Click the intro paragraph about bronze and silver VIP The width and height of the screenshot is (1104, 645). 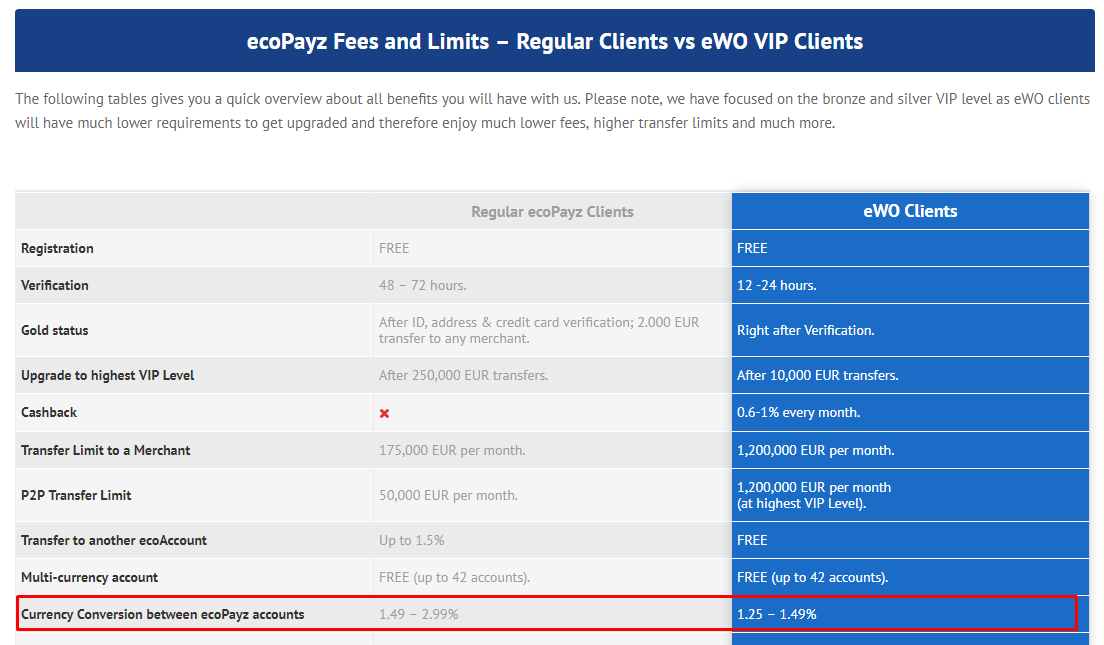(x=553, y=111)
